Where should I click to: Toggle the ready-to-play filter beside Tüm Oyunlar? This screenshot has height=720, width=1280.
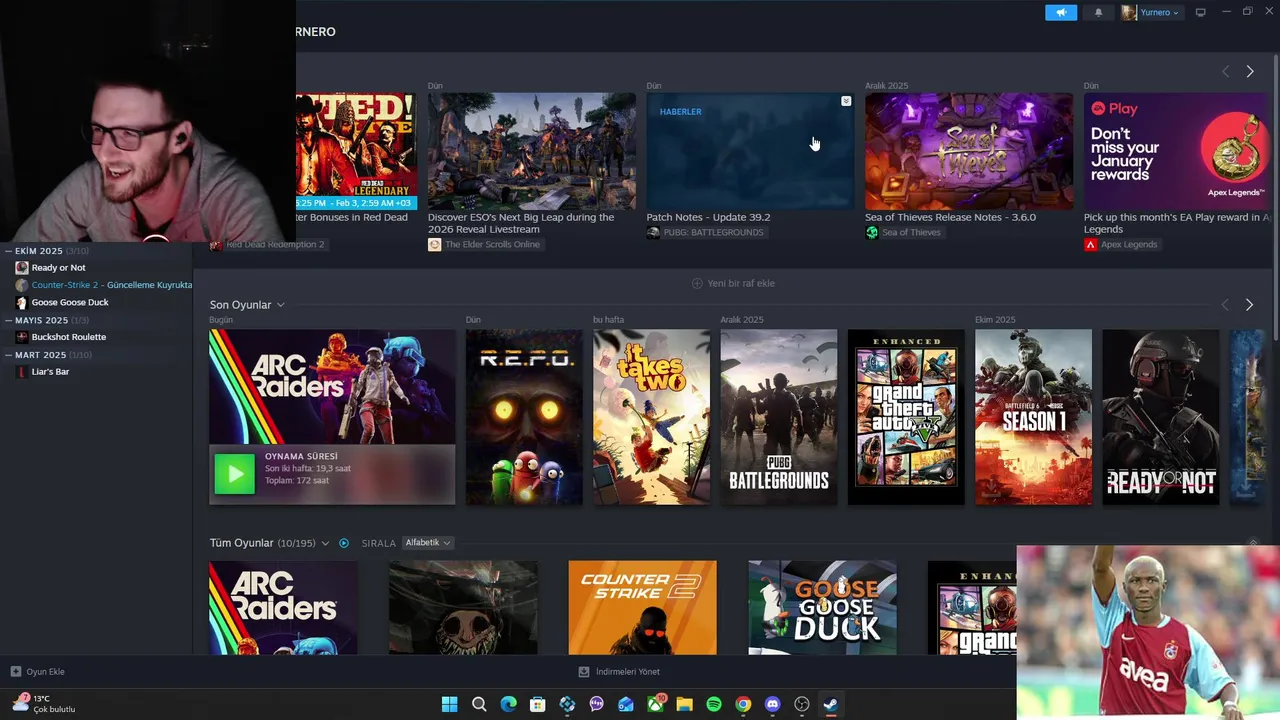[x=344, y=543]
